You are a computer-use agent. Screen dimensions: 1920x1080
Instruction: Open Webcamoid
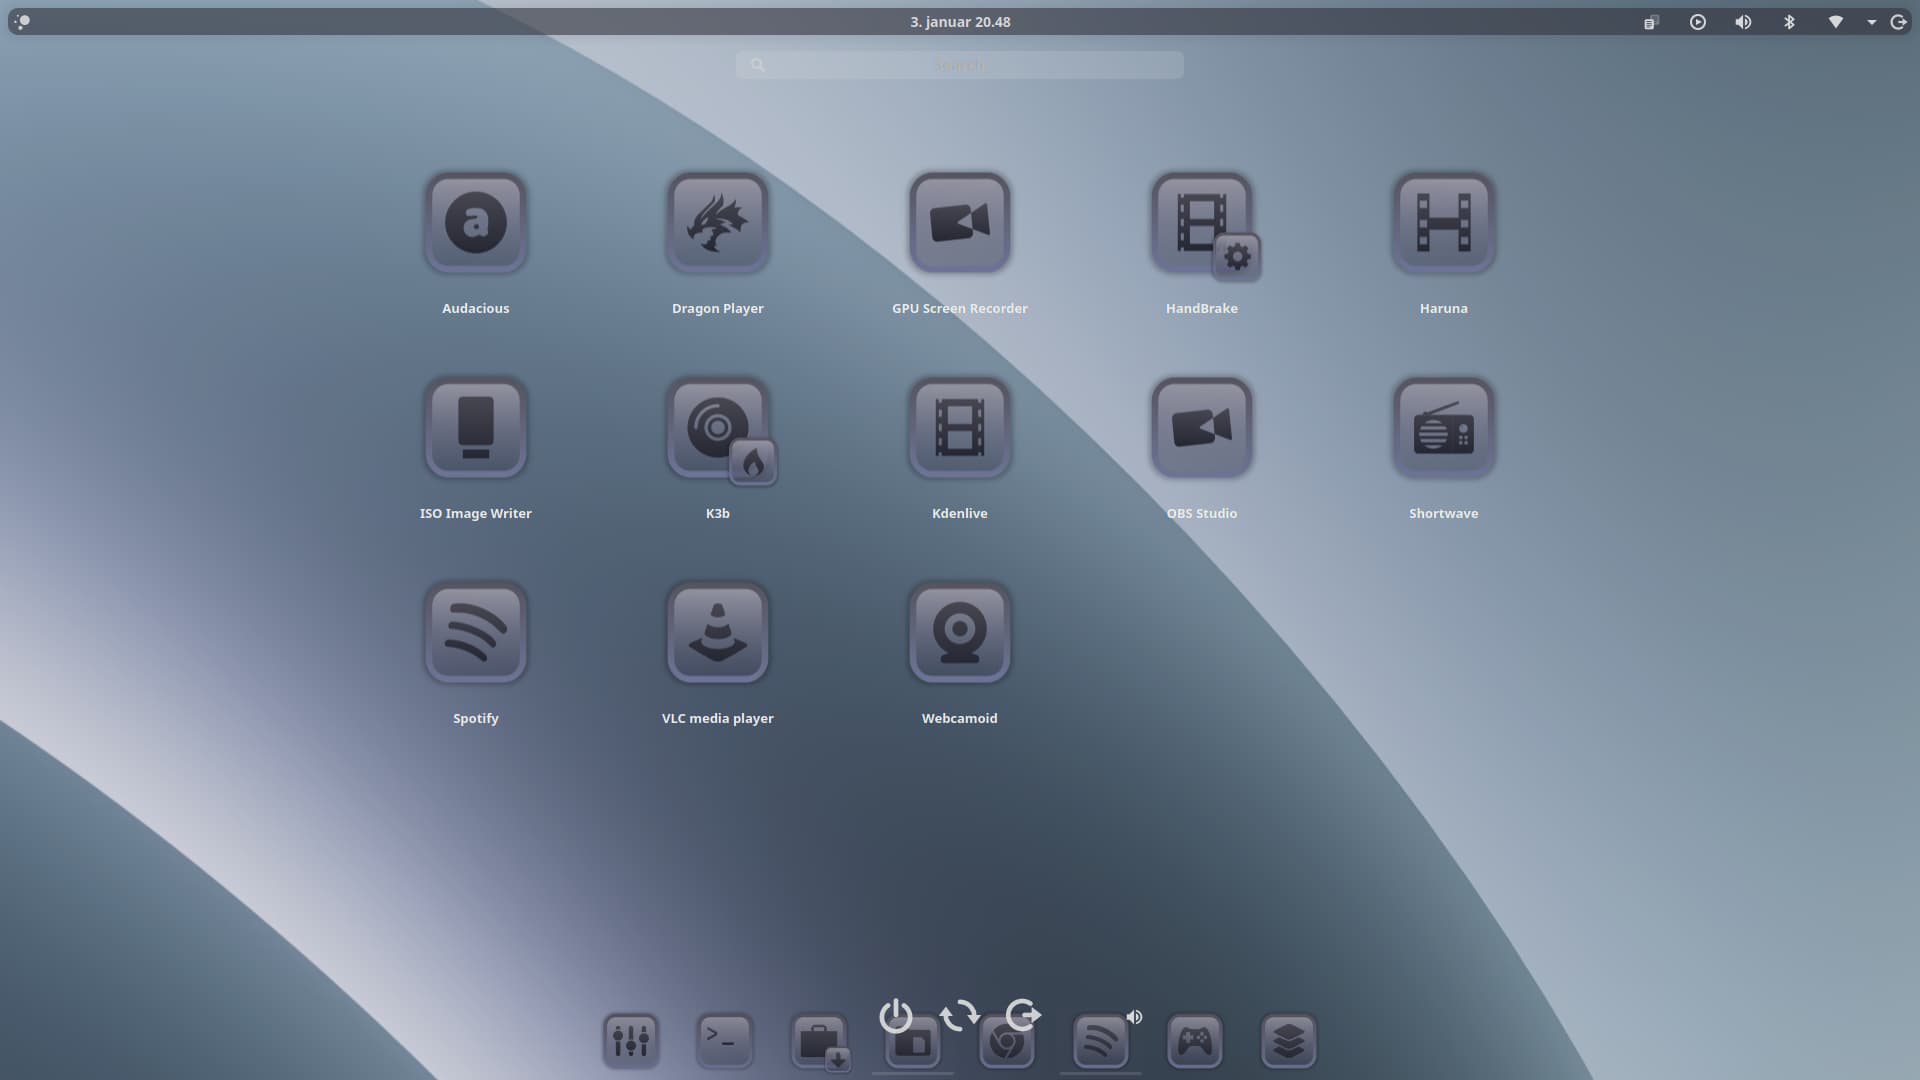(x=959, y=633)
